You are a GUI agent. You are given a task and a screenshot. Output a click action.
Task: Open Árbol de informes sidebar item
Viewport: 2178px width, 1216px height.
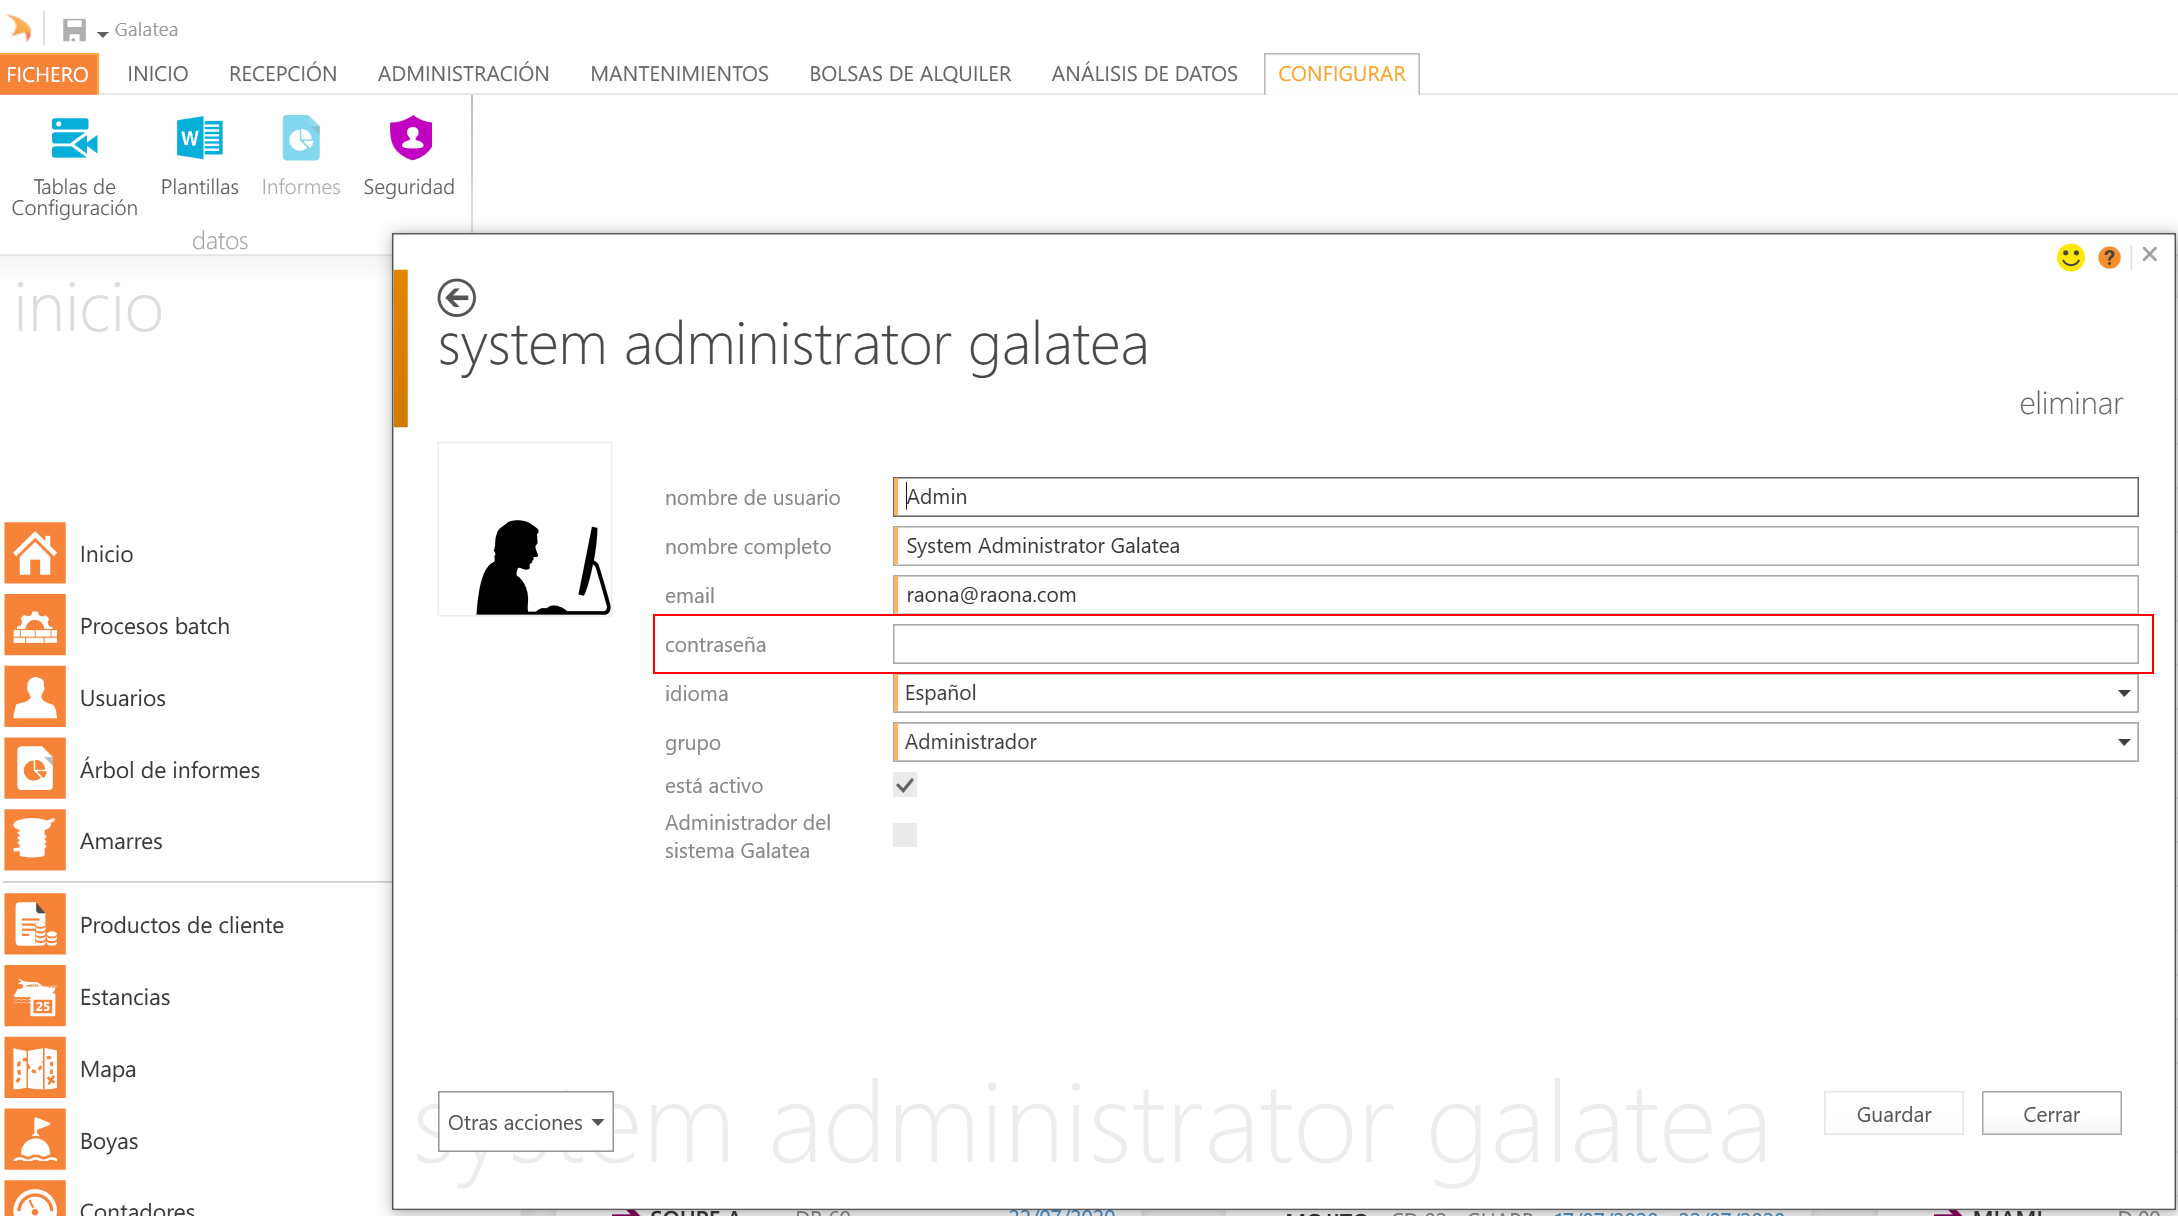click(169, 770)
